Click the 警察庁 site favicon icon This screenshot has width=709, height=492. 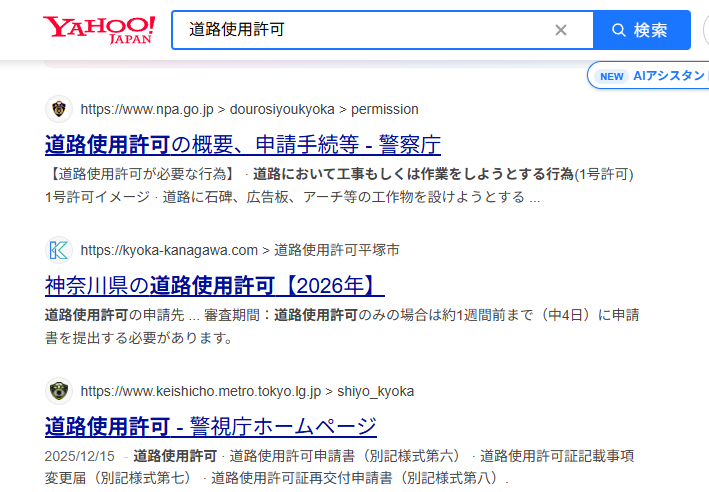[59, 109]
